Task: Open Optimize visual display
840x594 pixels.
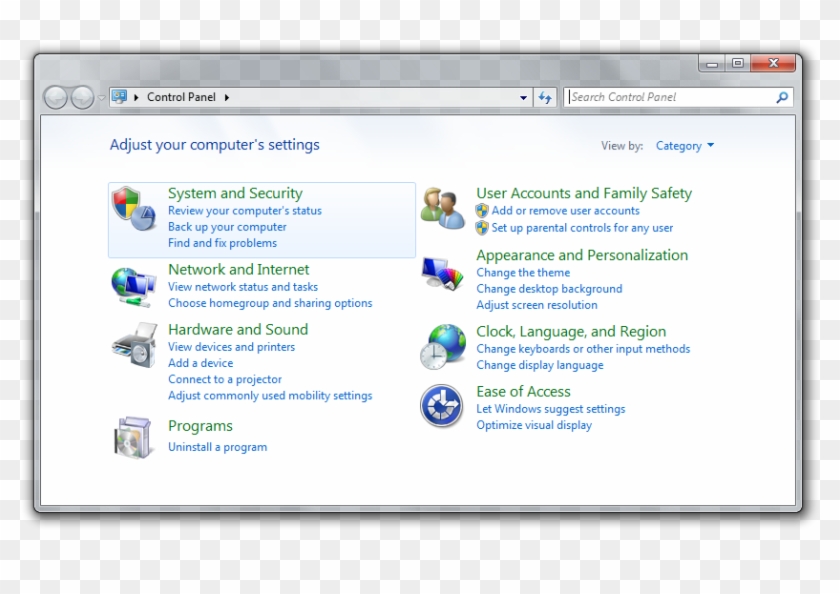Action: [x=534, y=425]
